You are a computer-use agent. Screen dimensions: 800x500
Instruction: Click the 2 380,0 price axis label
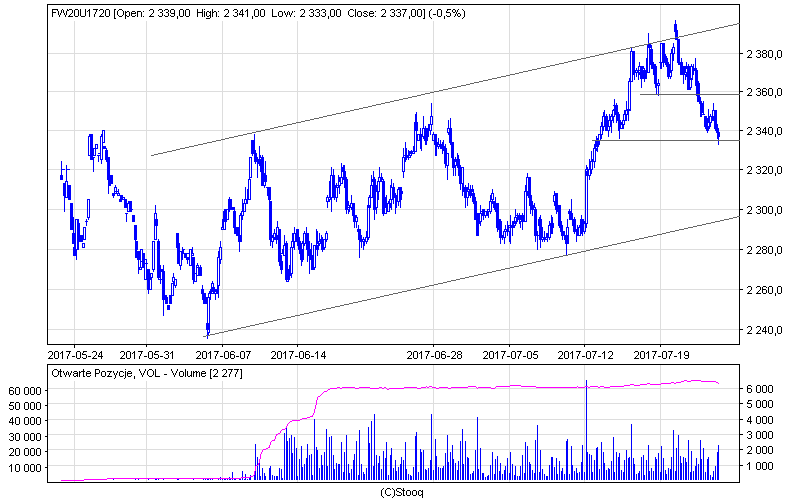[764, 54]
